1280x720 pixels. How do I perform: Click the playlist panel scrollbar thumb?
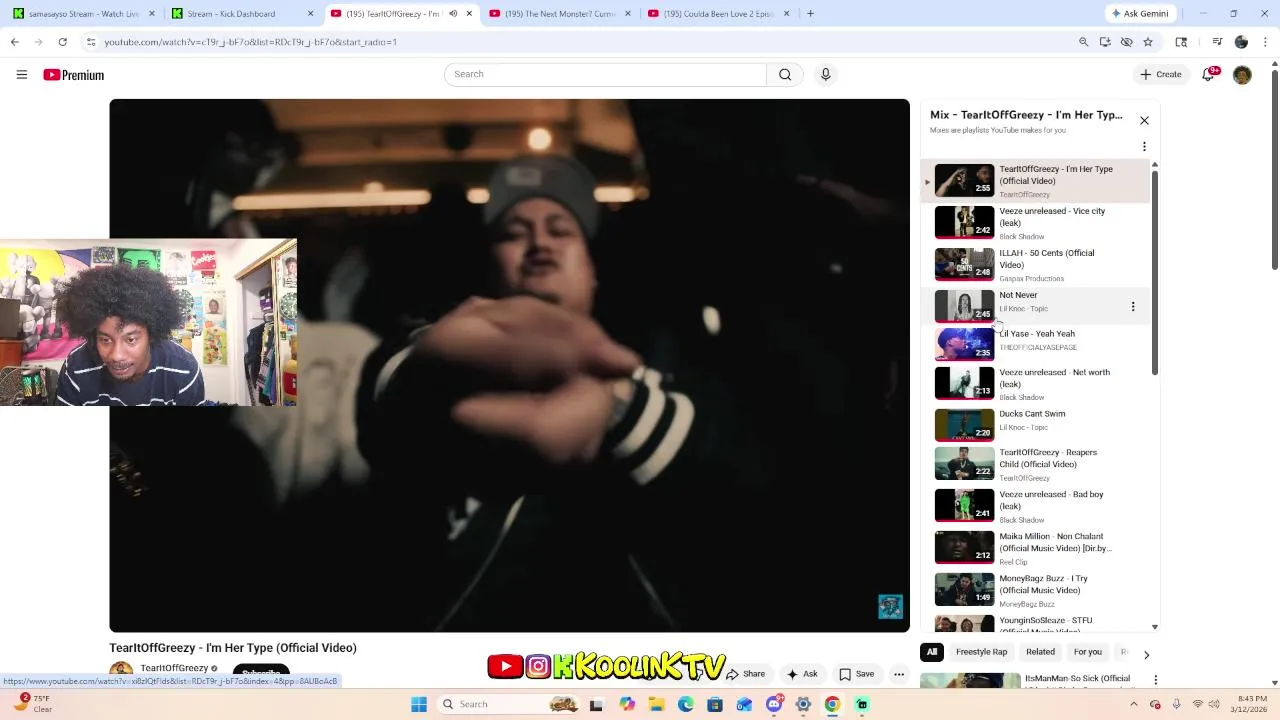[1155, 273]
